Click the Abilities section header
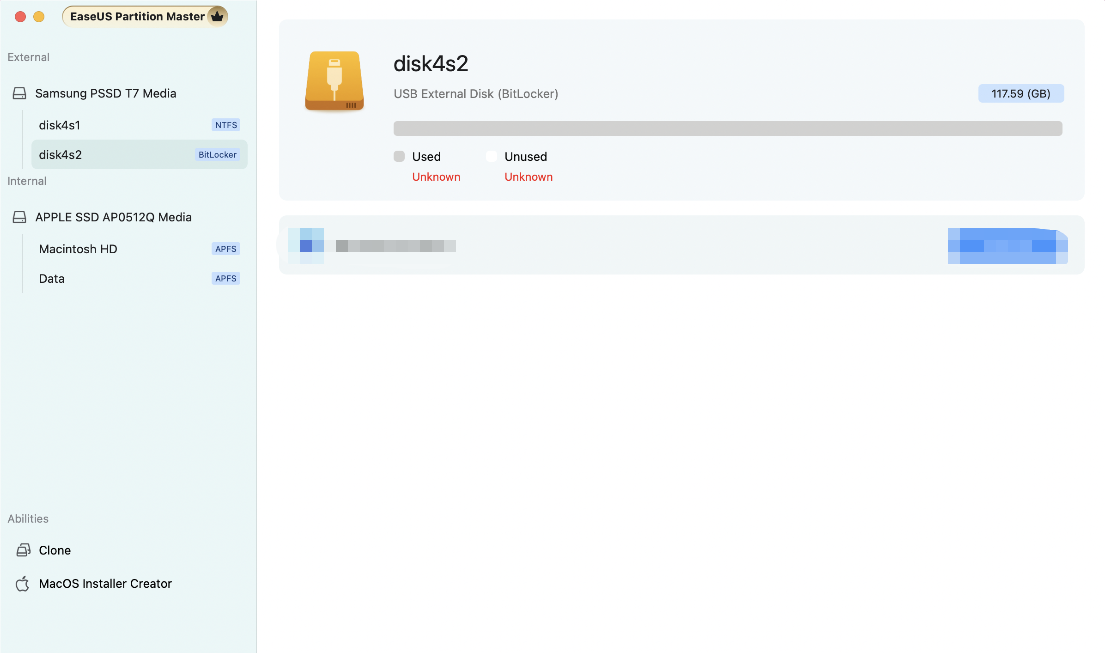Viewport: 1105px width, 653px height. coord(28,518)
